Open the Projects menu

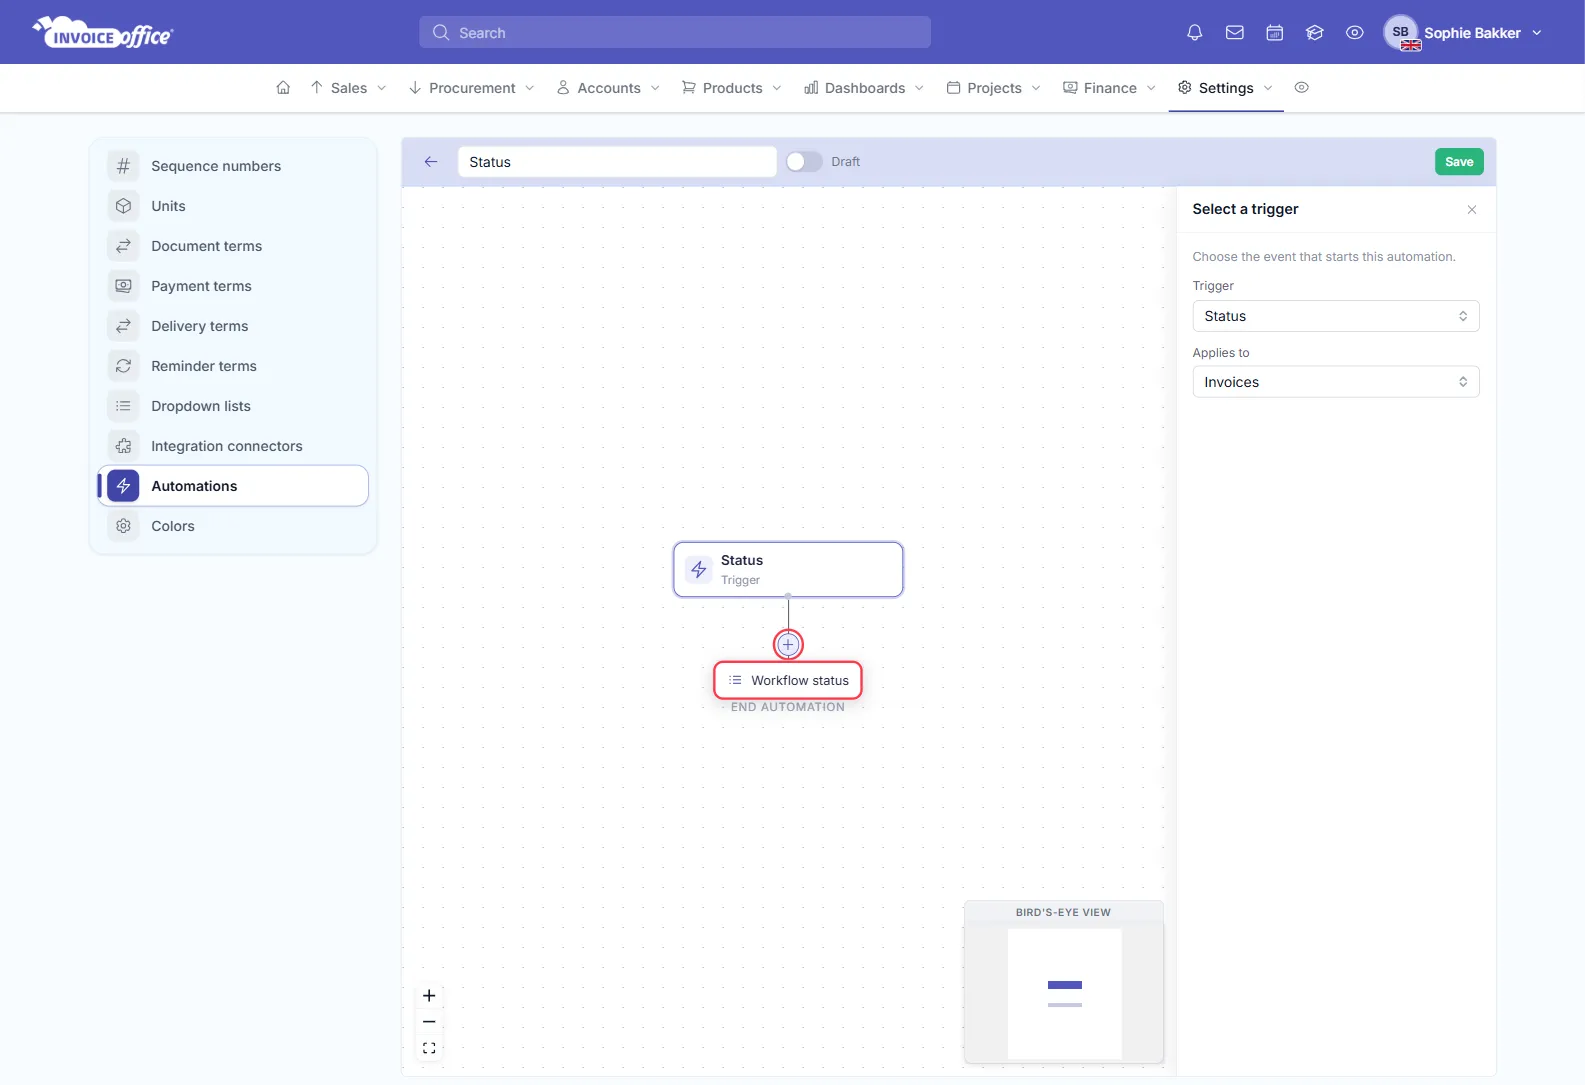(x=993, y=88)
